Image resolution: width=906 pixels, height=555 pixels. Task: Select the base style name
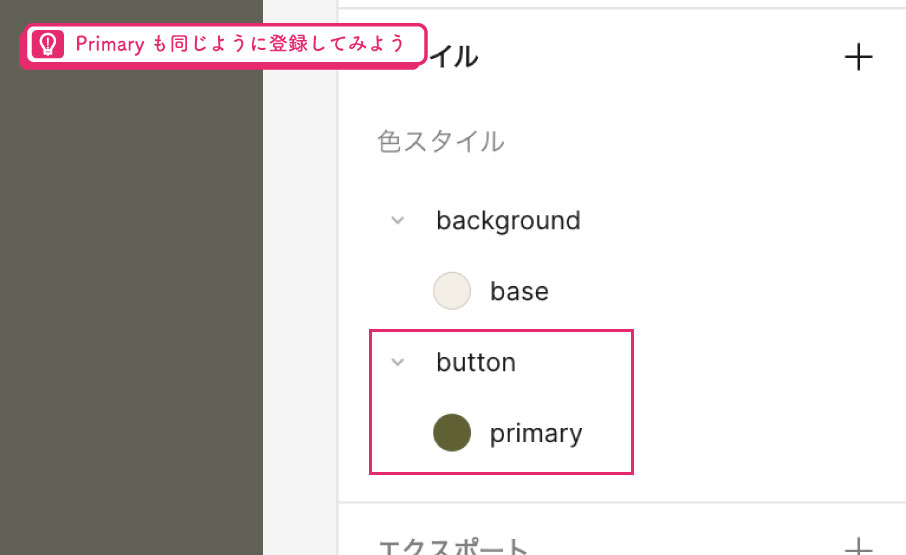tap(519, 291)
